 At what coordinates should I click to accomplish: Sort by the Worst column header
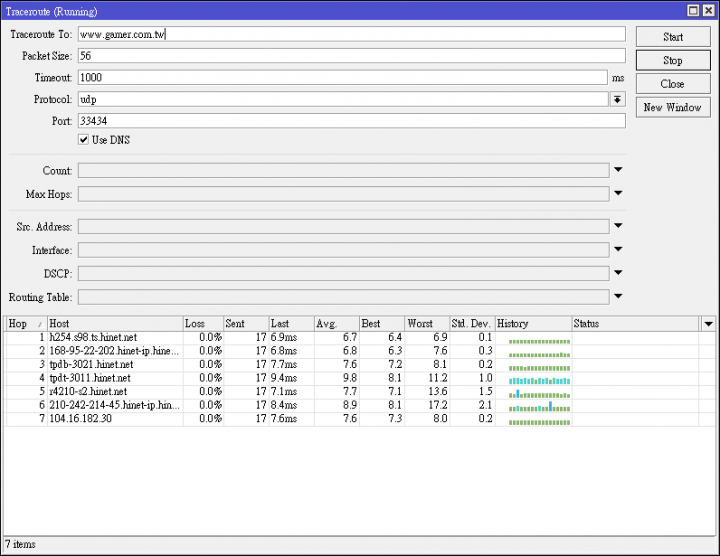coord(427,324)
